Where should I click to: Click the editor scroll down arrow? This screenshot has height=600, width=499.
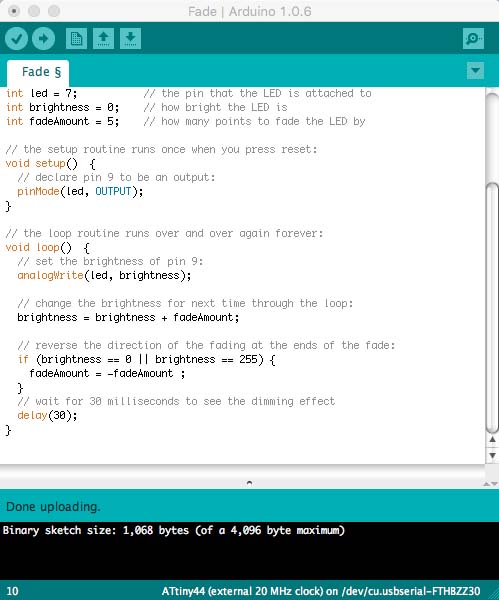coord(492,455)
